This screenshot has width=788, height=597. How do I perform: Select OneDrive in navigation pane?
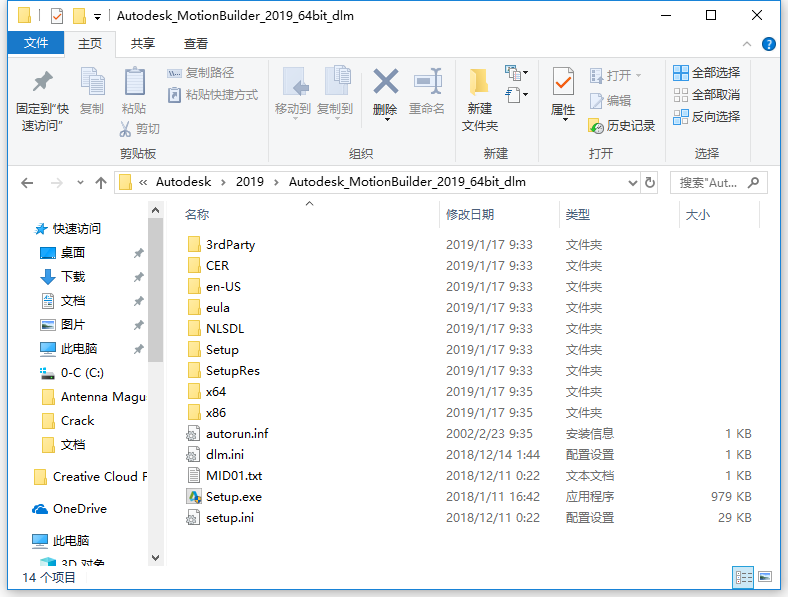click(70, 509)
